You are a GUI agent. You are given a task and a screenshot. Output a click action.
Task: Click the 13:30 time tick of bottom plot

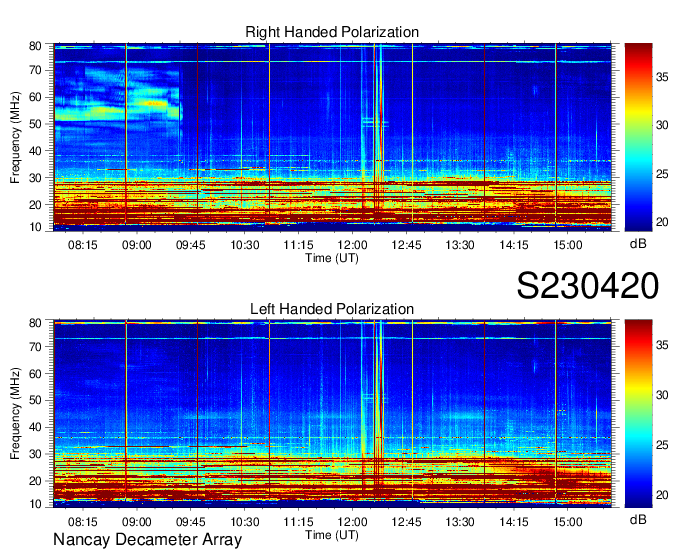click(460, 522)
